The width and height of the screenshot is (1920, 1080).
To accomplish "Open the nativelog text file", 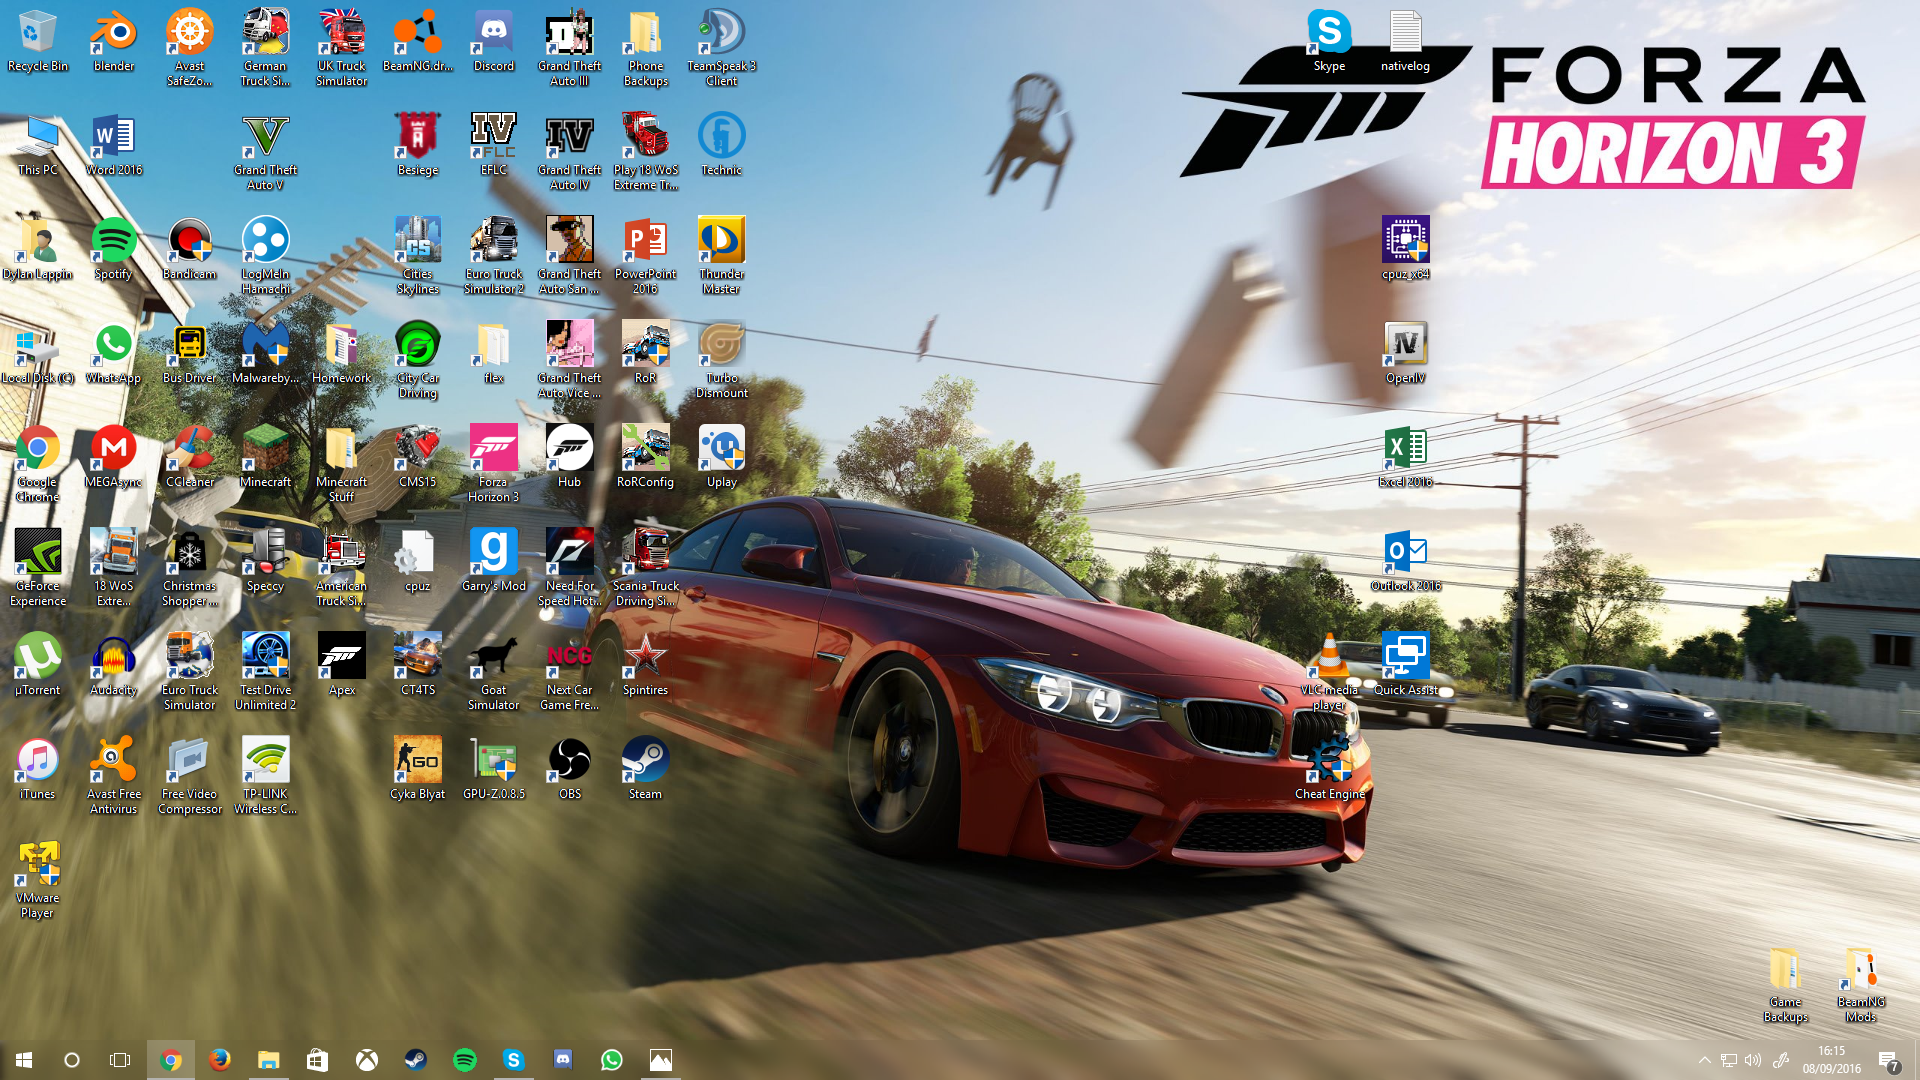I will click(1406, 42).
